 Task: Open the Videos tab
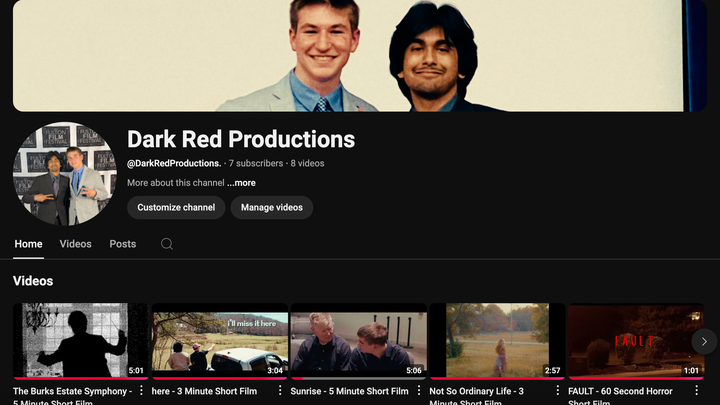pos(75,244)
